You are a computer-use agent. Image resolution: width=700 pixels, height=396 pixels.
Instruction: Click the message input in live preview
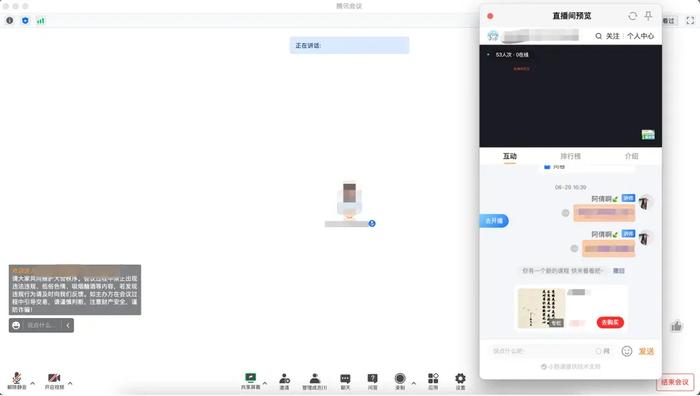[540, 351]
